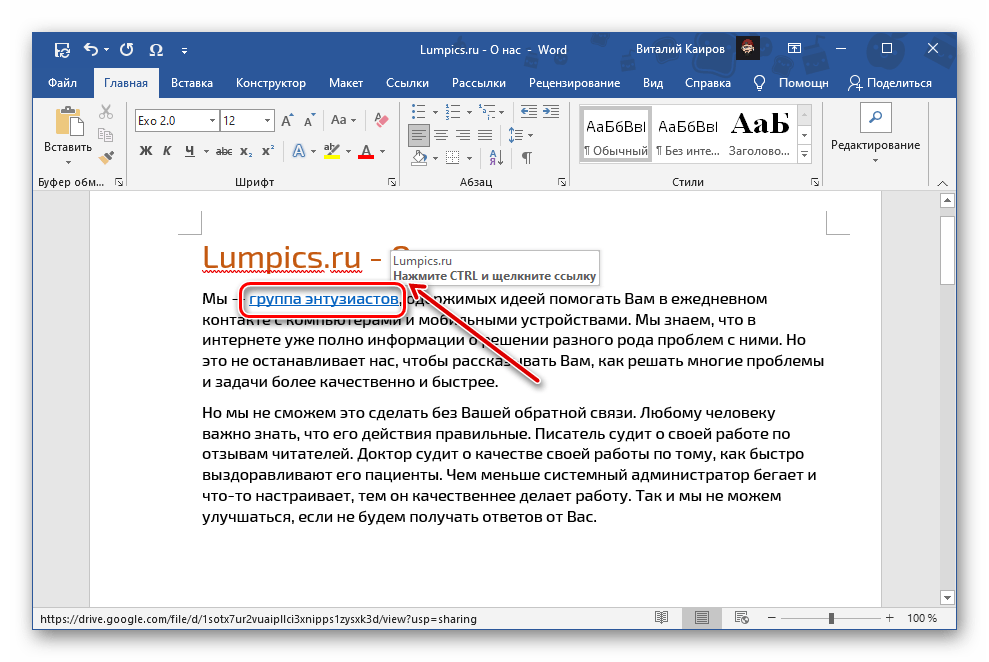Toggle bold (Ж) formatting
The width and height of the screenshot is (989, 662).
point(145,152)
